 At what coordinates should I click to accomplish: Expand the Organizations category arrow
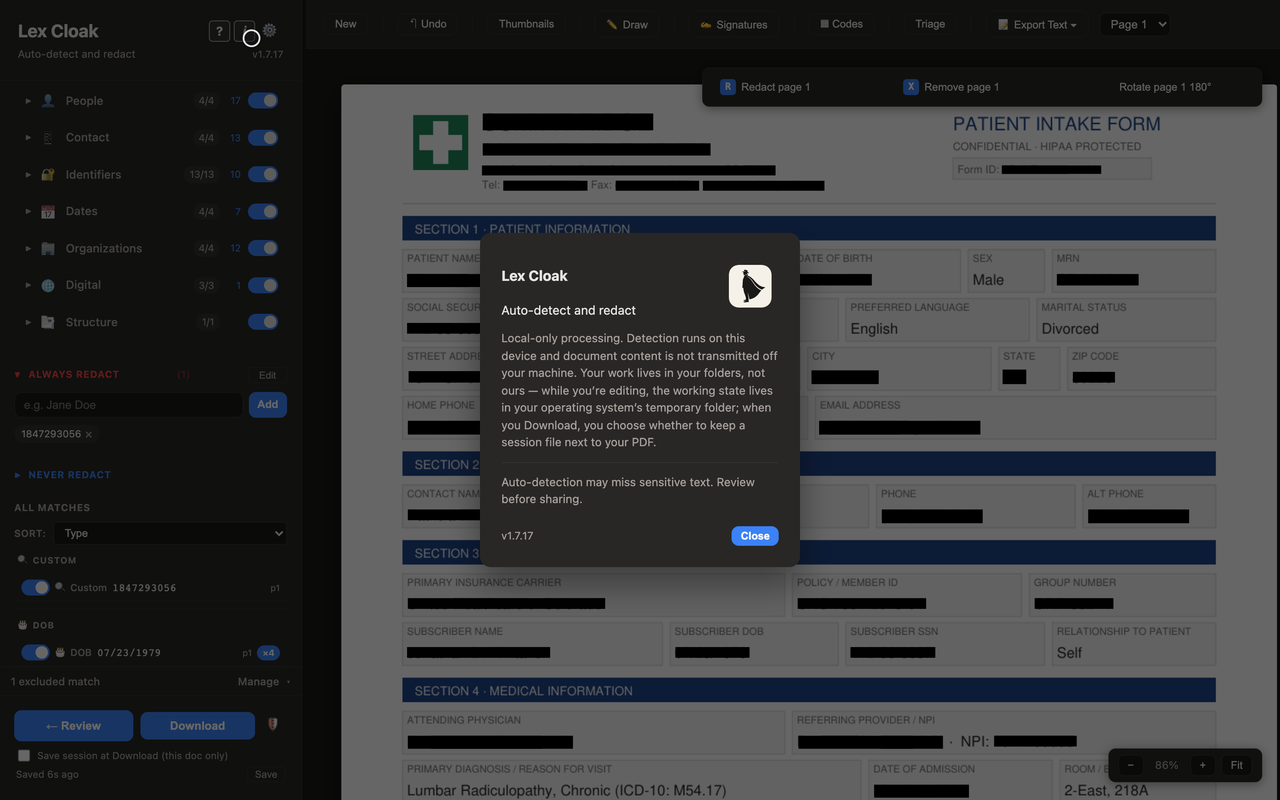28,249
